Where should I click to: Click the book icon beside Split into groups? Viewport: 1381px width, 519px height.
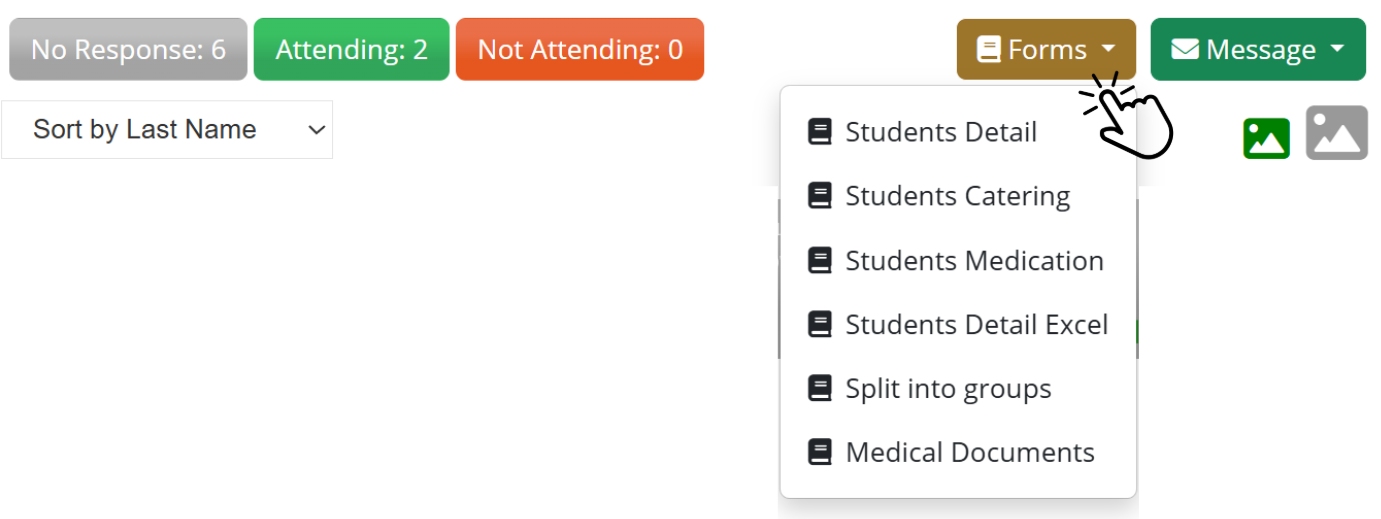[820, 389]
